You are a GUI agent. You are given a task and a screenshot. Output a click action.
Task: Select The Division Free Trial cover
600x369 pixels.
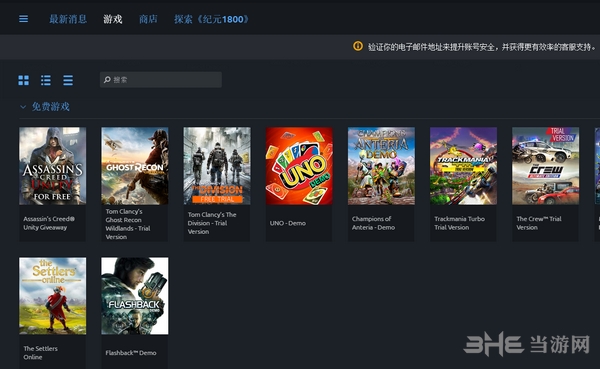coord(217,166)
